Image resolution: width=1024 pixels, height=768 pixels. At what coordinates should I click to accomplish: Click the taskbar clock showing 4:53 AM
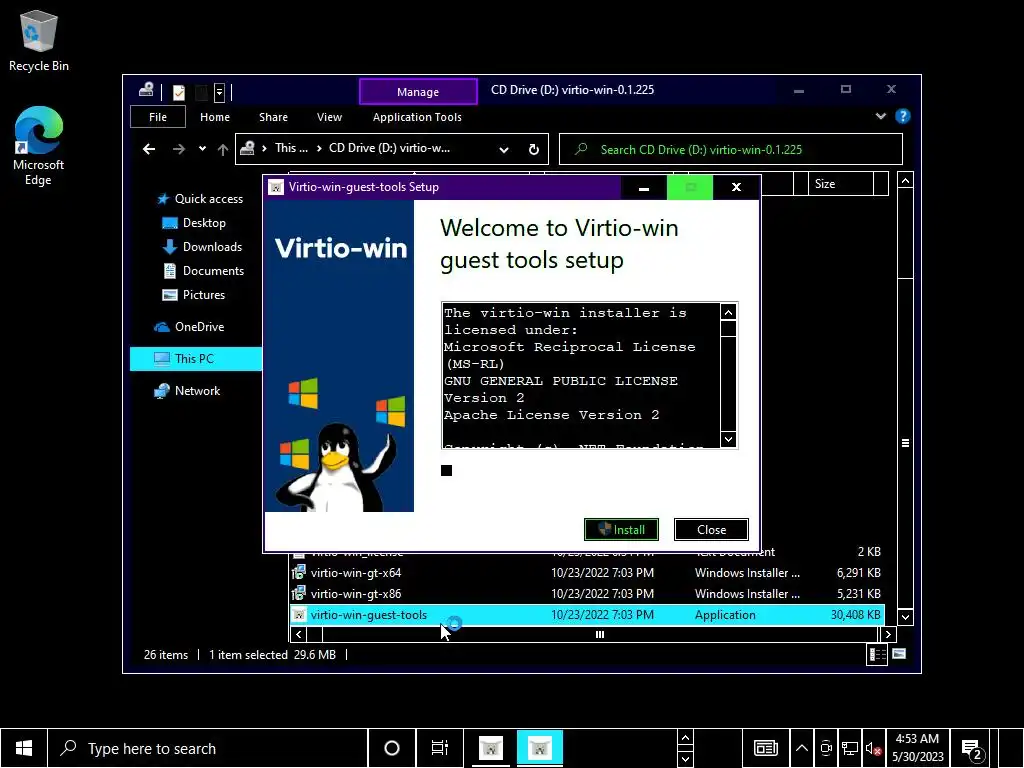[x=918, y=748]
